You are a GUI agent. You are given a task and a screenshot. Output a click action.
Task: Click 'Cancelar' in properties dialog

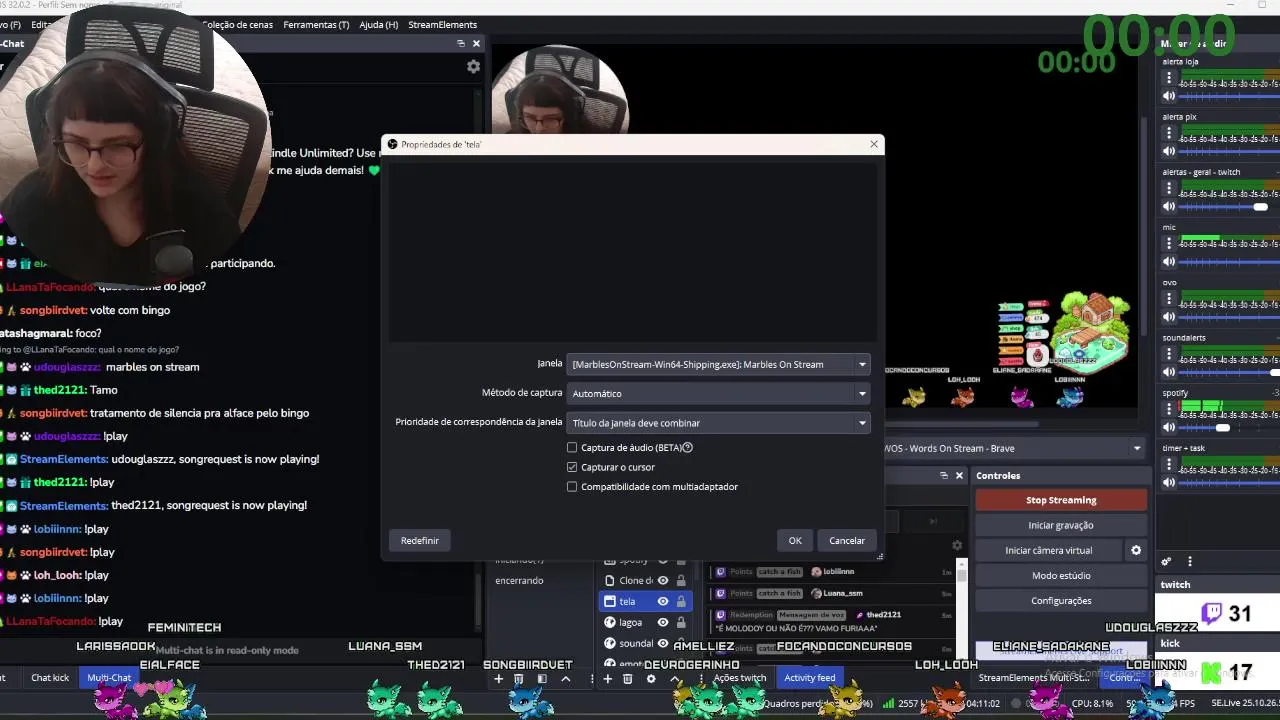coord(847,540)
